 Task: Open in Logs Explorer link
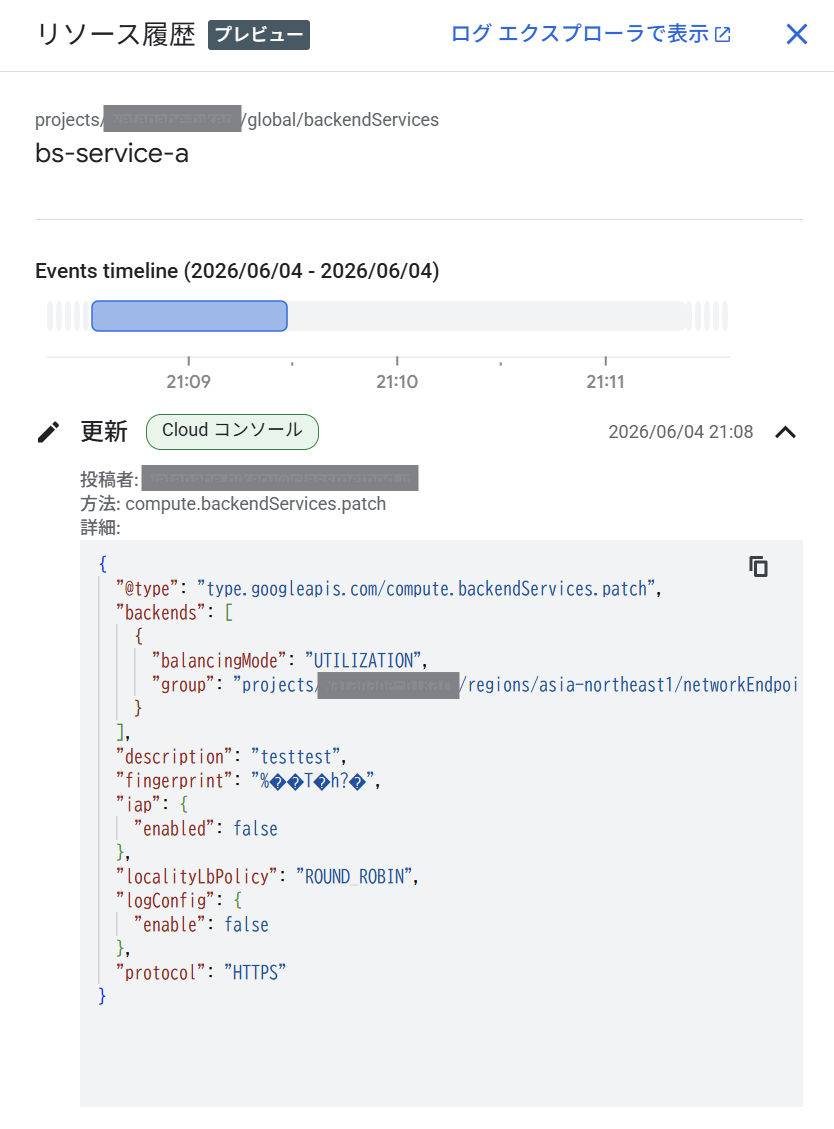[x=591, y=34]
